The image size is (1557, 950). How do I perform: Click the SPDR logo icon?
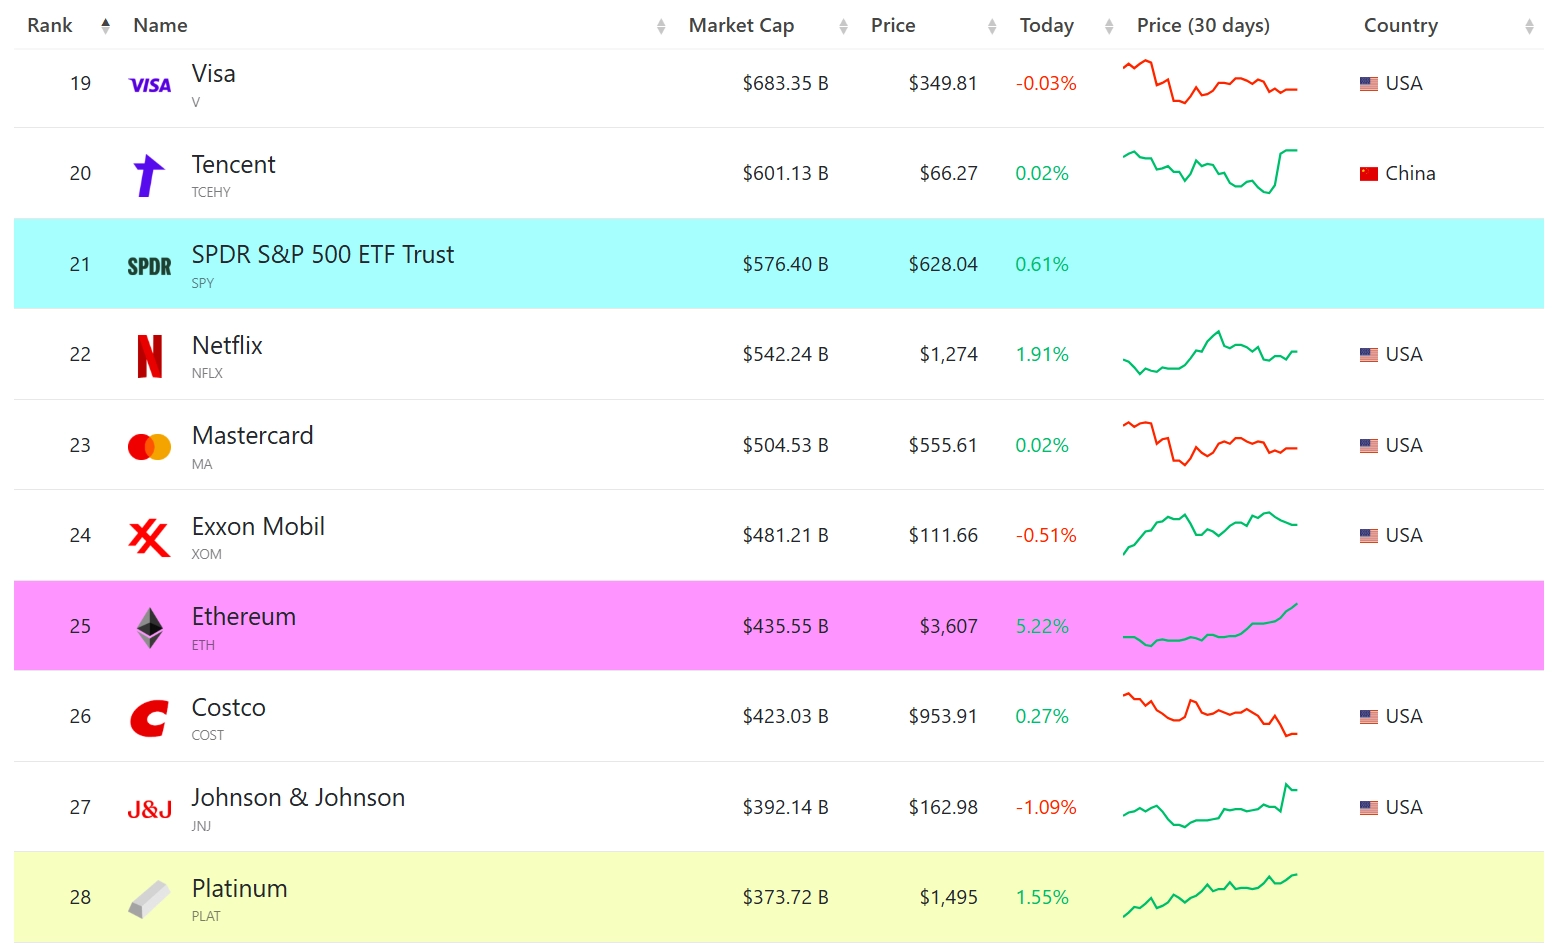(x=149, y=266)
